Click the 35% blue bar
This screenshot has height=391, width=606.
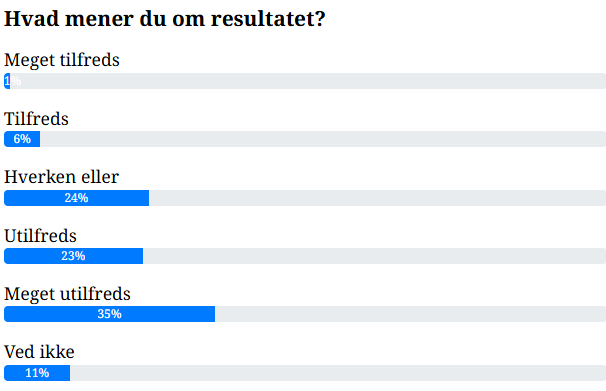click(x=109, y=314)
